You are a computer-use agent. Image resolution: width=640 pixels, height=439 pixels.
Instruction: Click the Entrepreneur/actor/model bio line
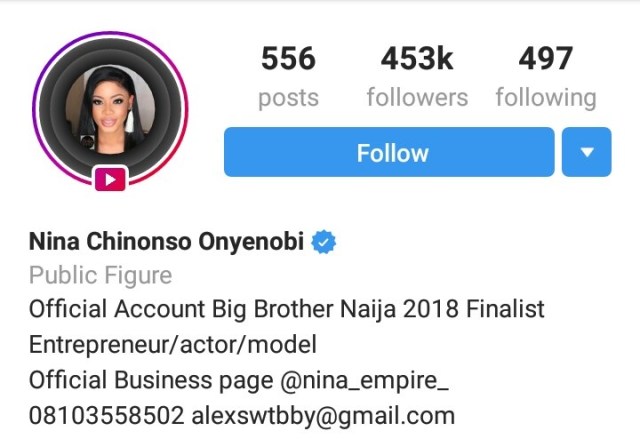[173, 345]
